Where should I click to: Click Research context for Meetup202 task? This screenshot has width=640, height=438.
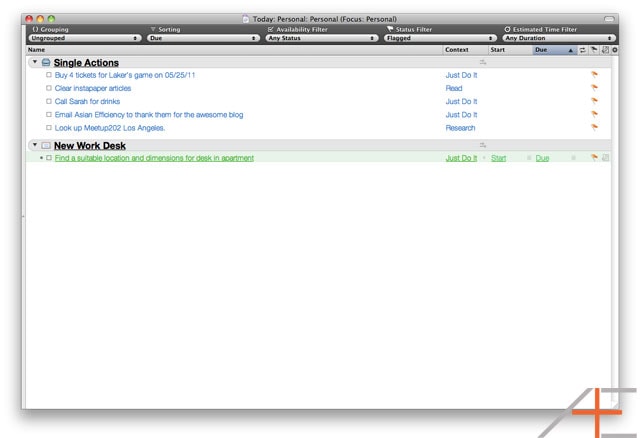[x=460, y=128]
